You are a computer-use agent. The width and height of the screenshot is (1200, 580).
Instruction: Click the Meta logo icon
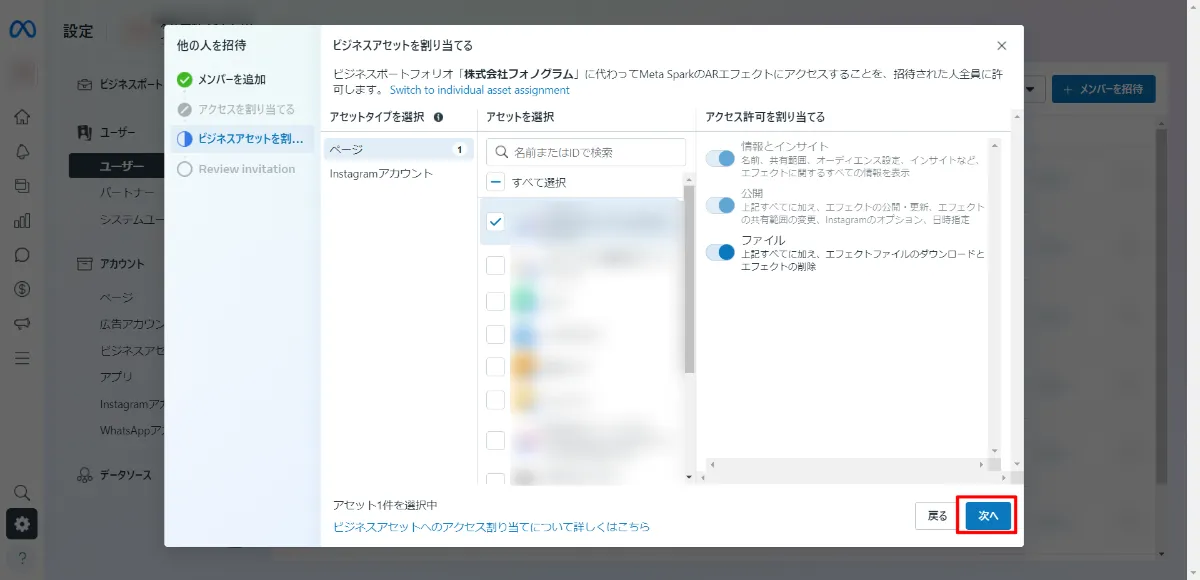tap(22, 30)
